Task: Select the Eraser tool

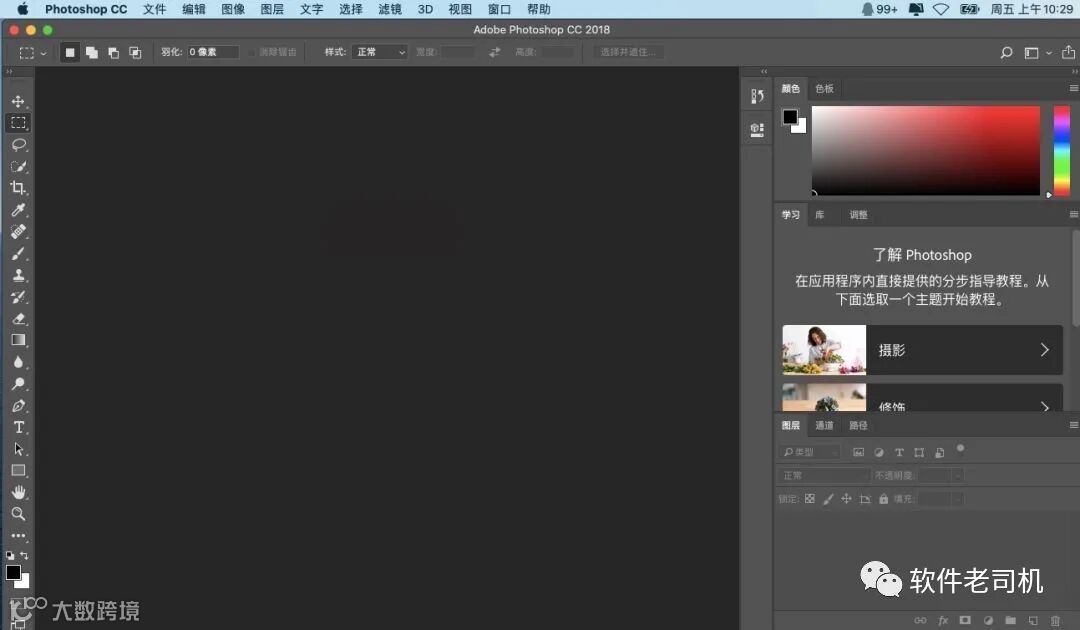Action: pyautogui.click(x=19, y=319)
